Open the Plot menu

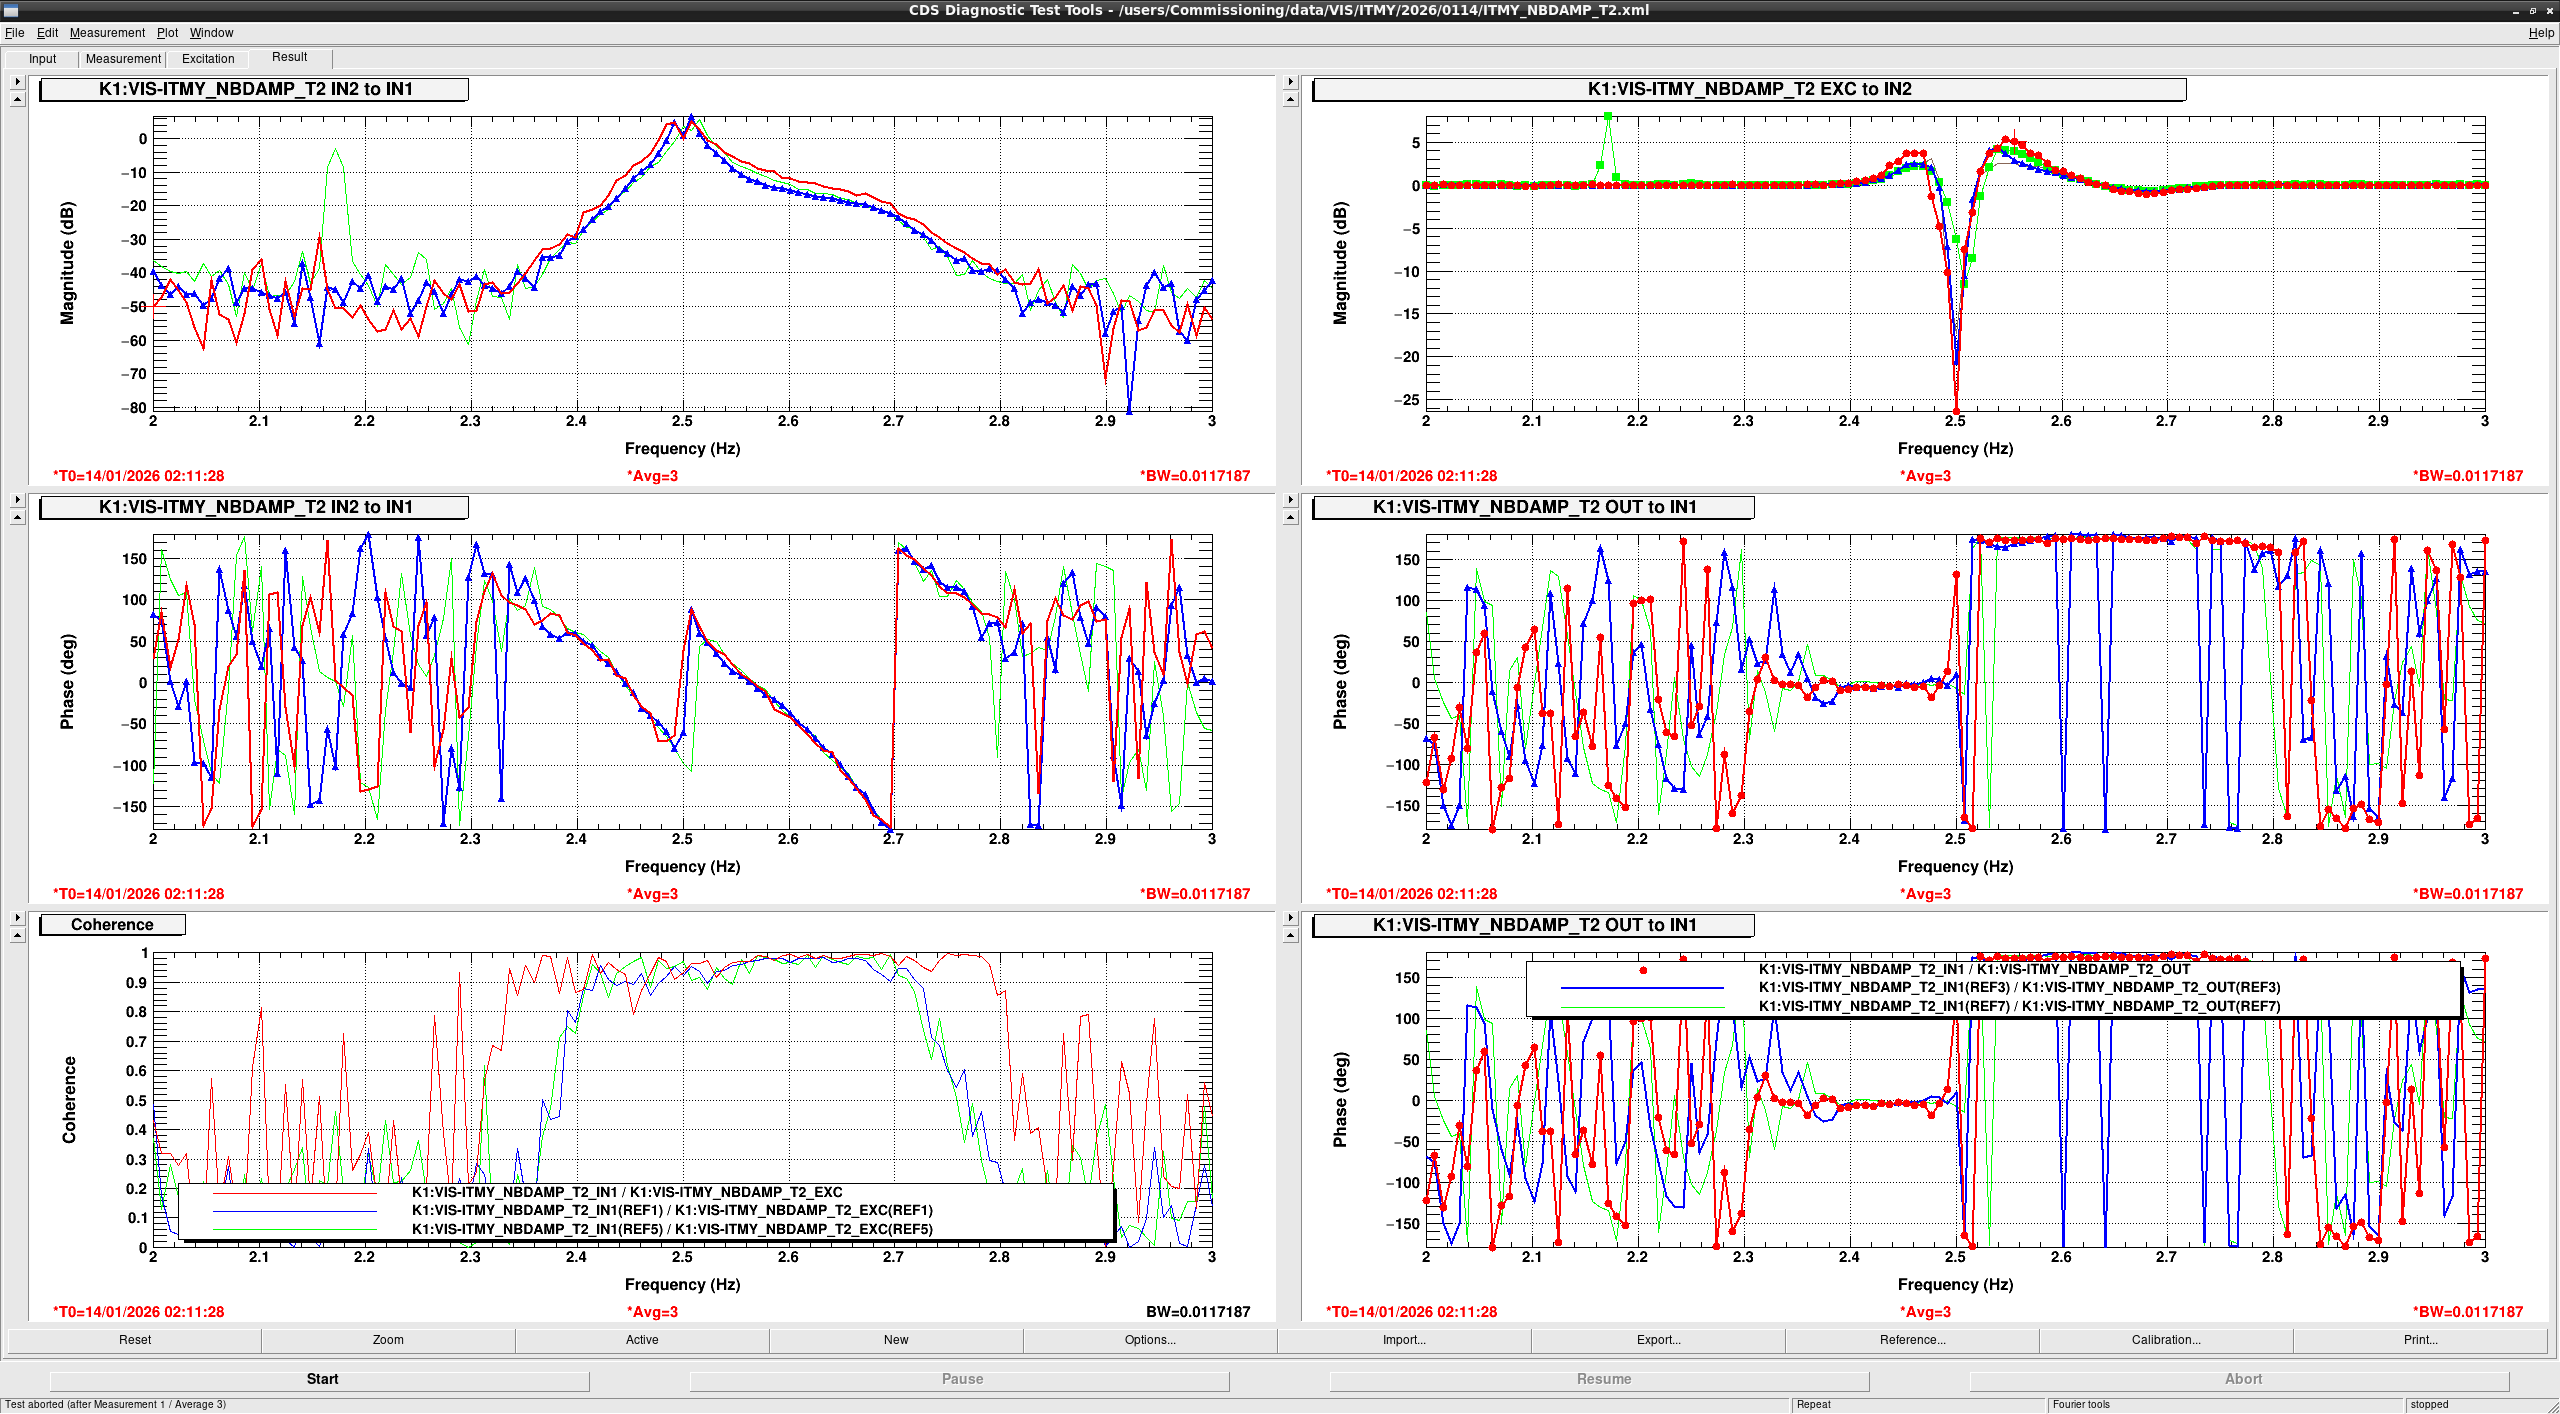pos(167,33)
